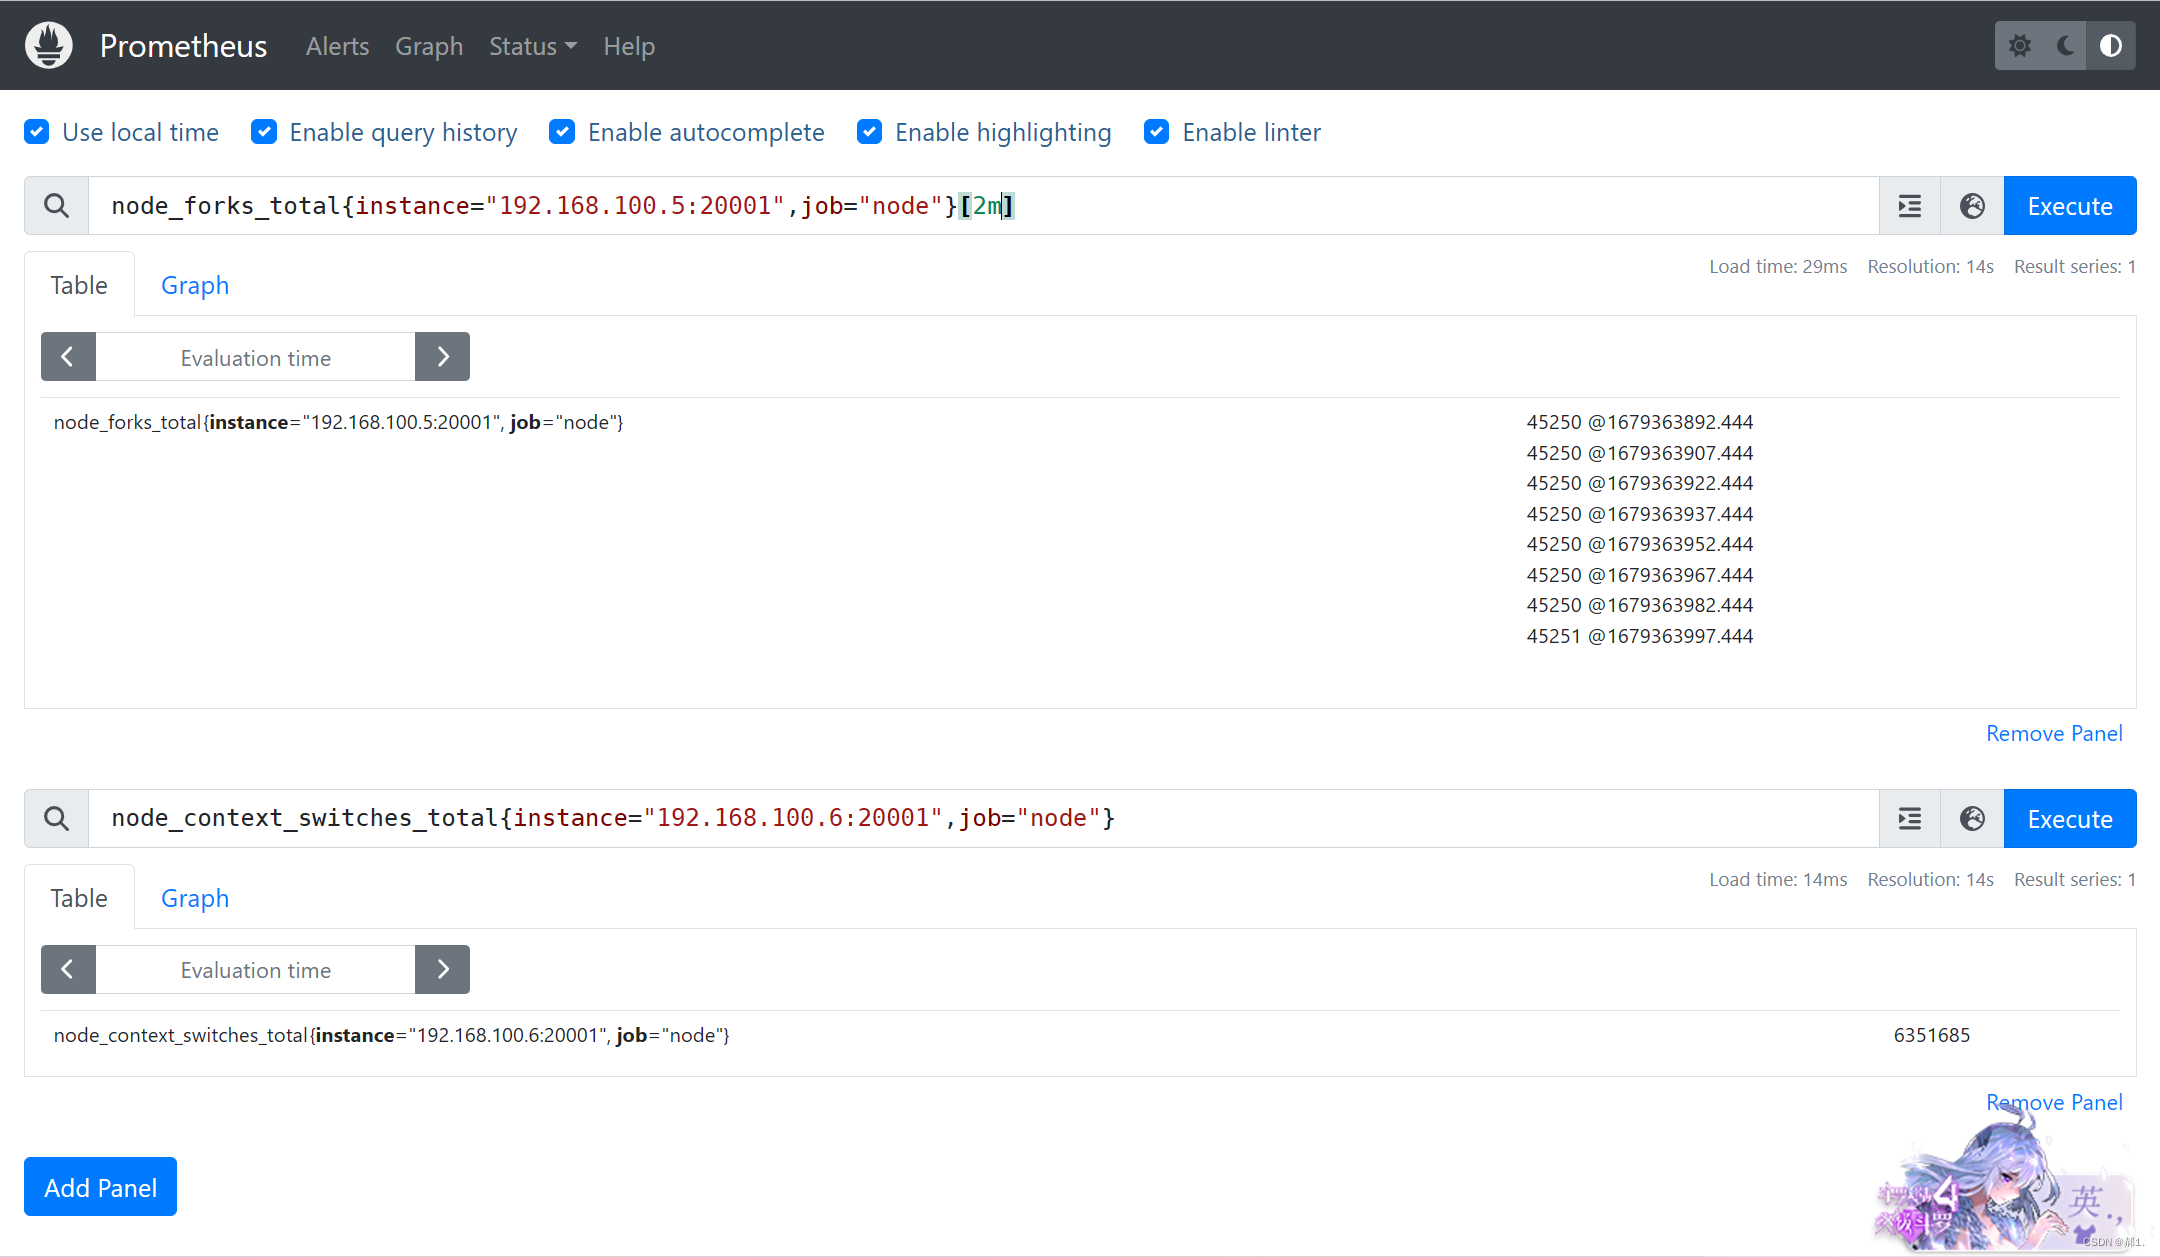2160x1257 pixels.
Task: Format the node_forks_total query expression
Action: point(1910,206)
